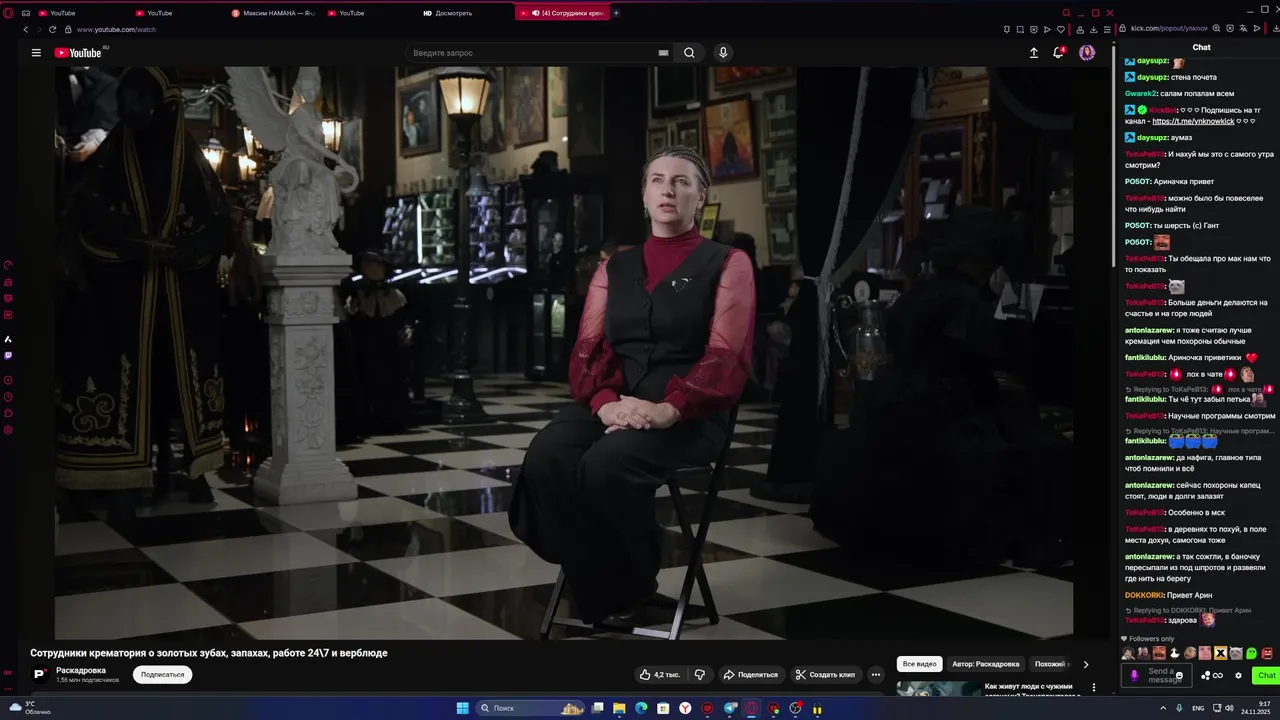Click the chat points infinity counter

click(x=1212, y=676)
